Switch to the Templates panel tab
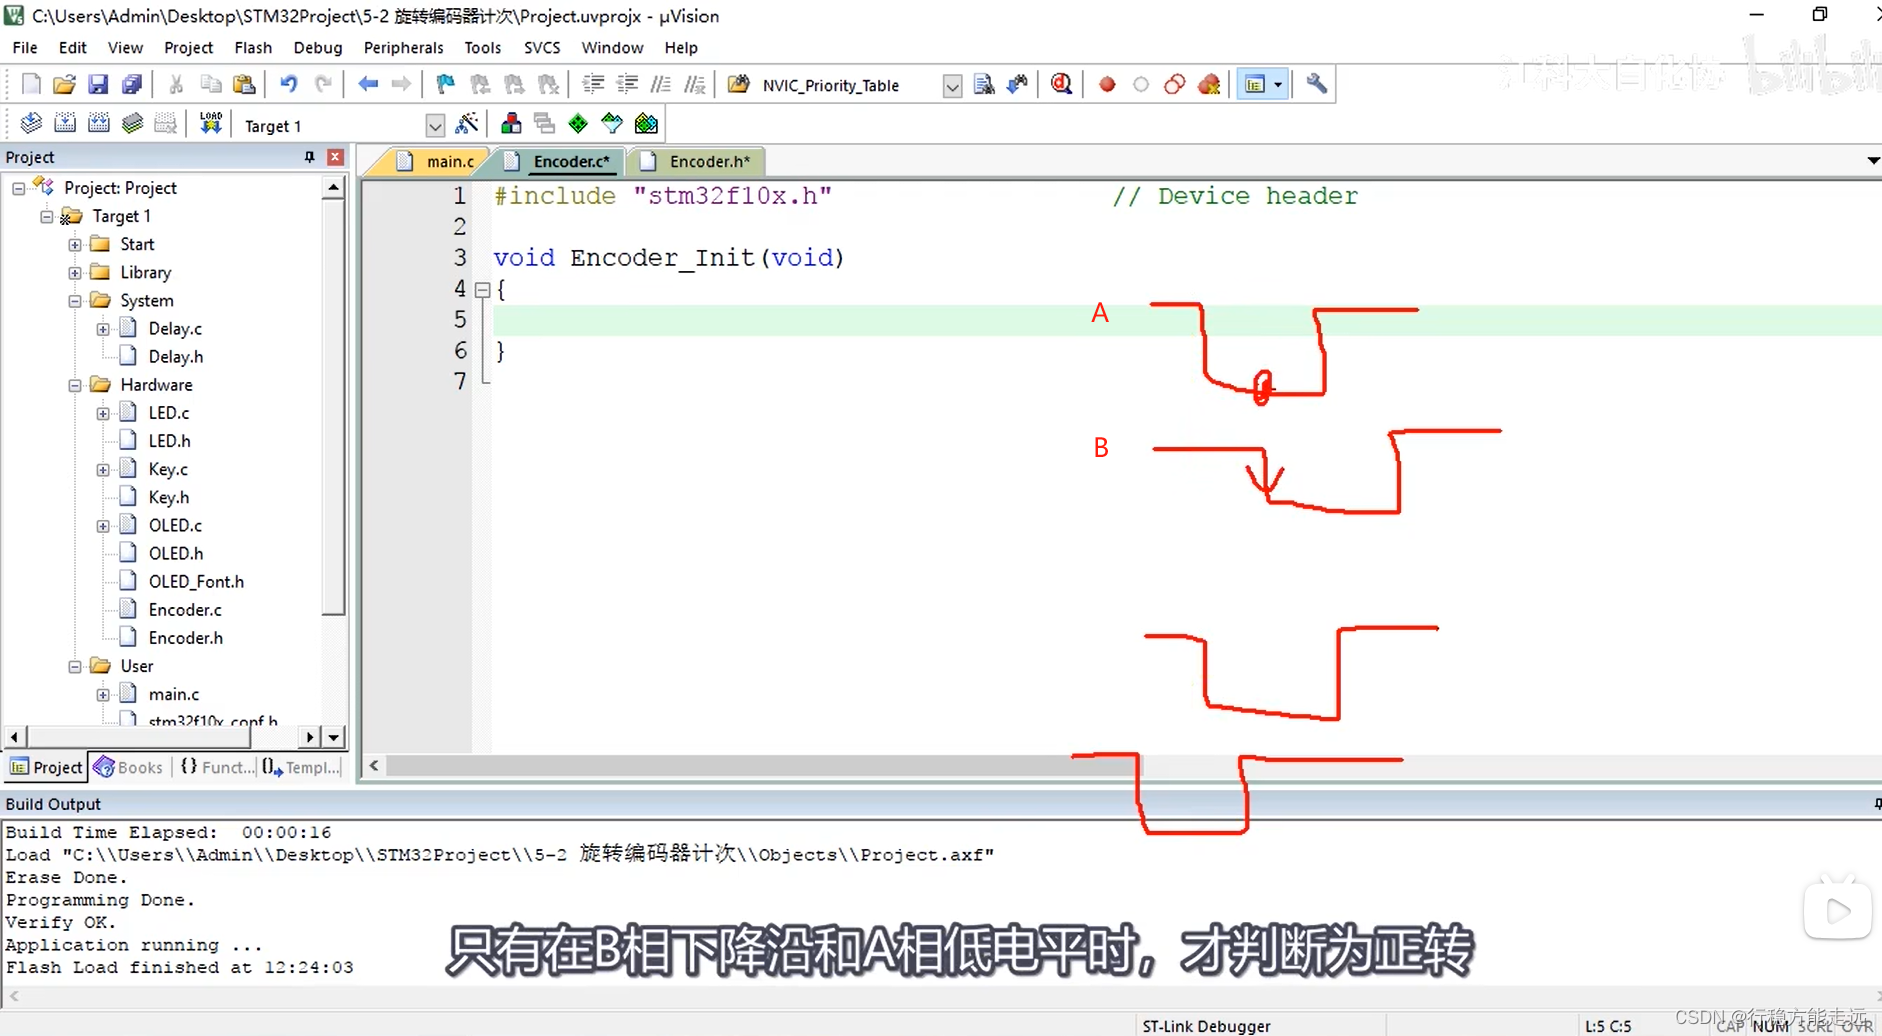This screenshot has height=1036, width=1882. pos(302,767)
